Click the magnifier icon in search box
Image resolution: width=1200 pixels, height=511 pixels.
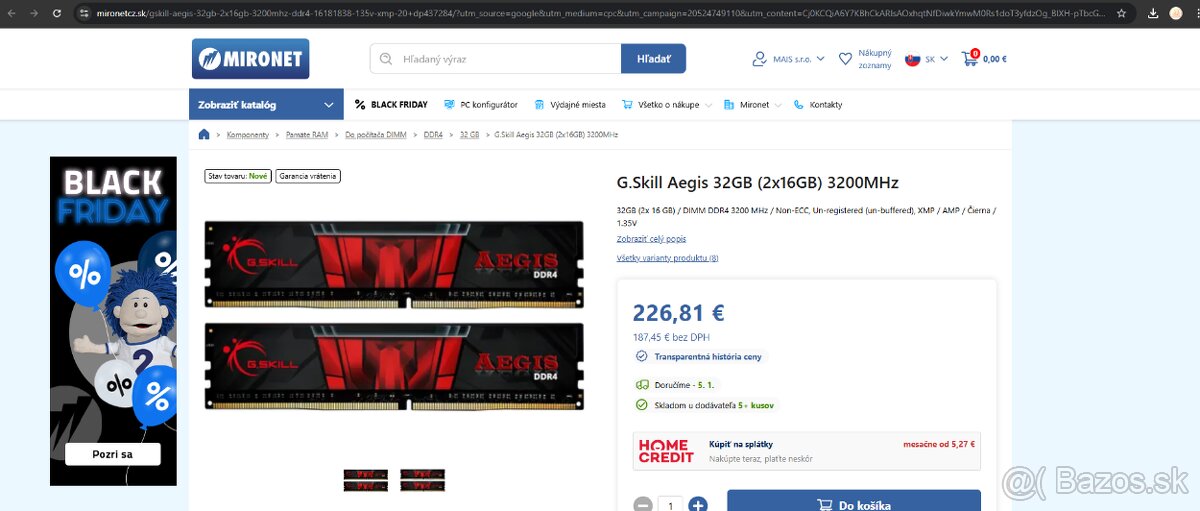pyautogui.click(x=386, y=59)
